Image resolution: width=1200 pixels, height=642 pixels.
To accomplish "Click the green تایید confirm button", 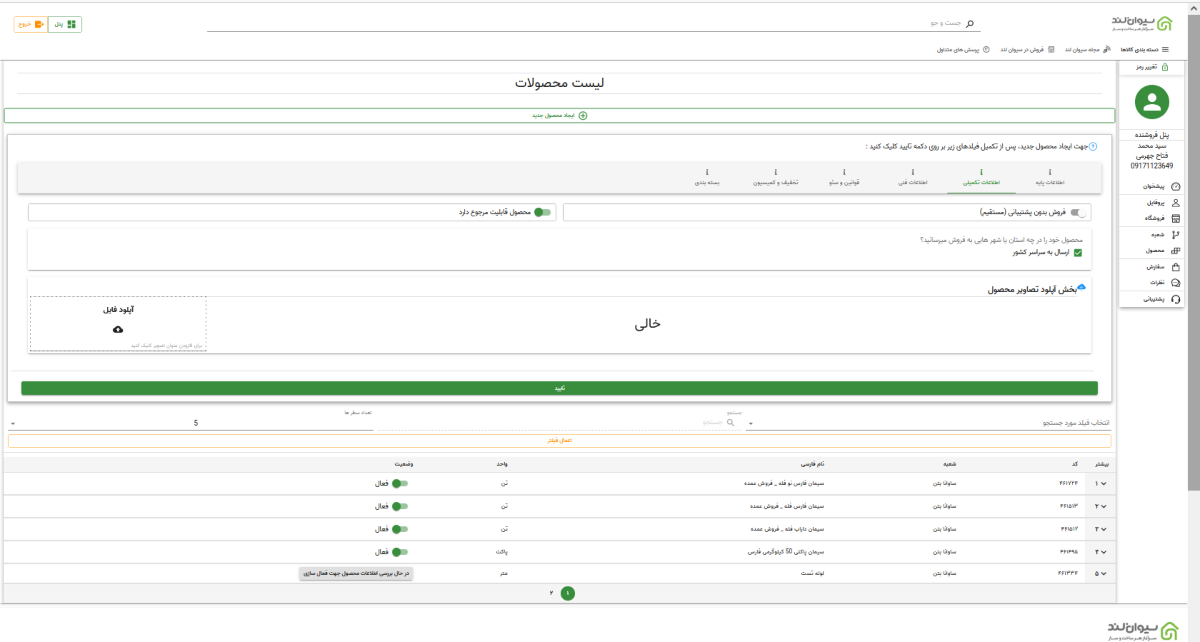I will point(560,386).
